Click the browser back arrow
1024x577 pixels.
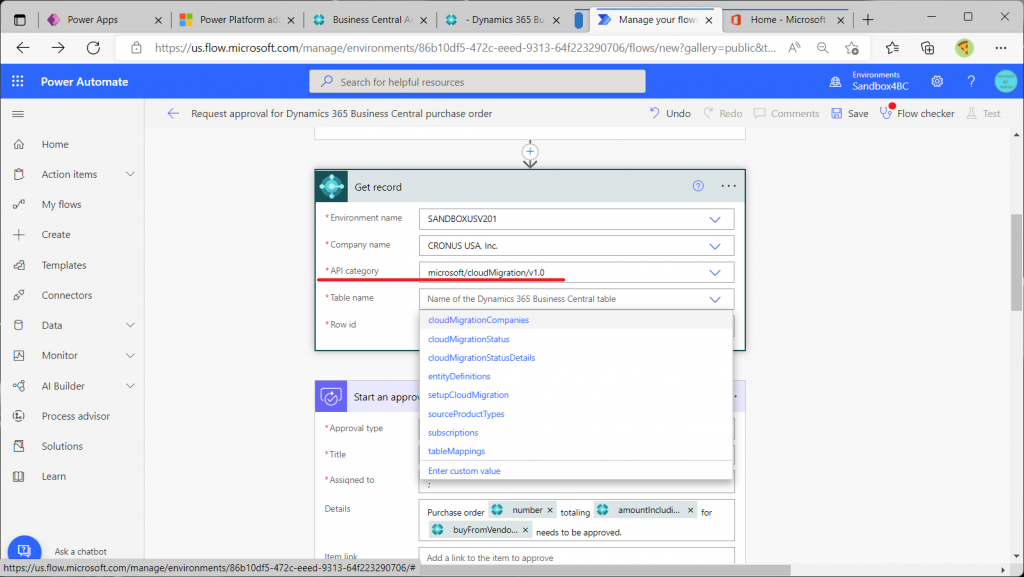[x=23, y=48]
